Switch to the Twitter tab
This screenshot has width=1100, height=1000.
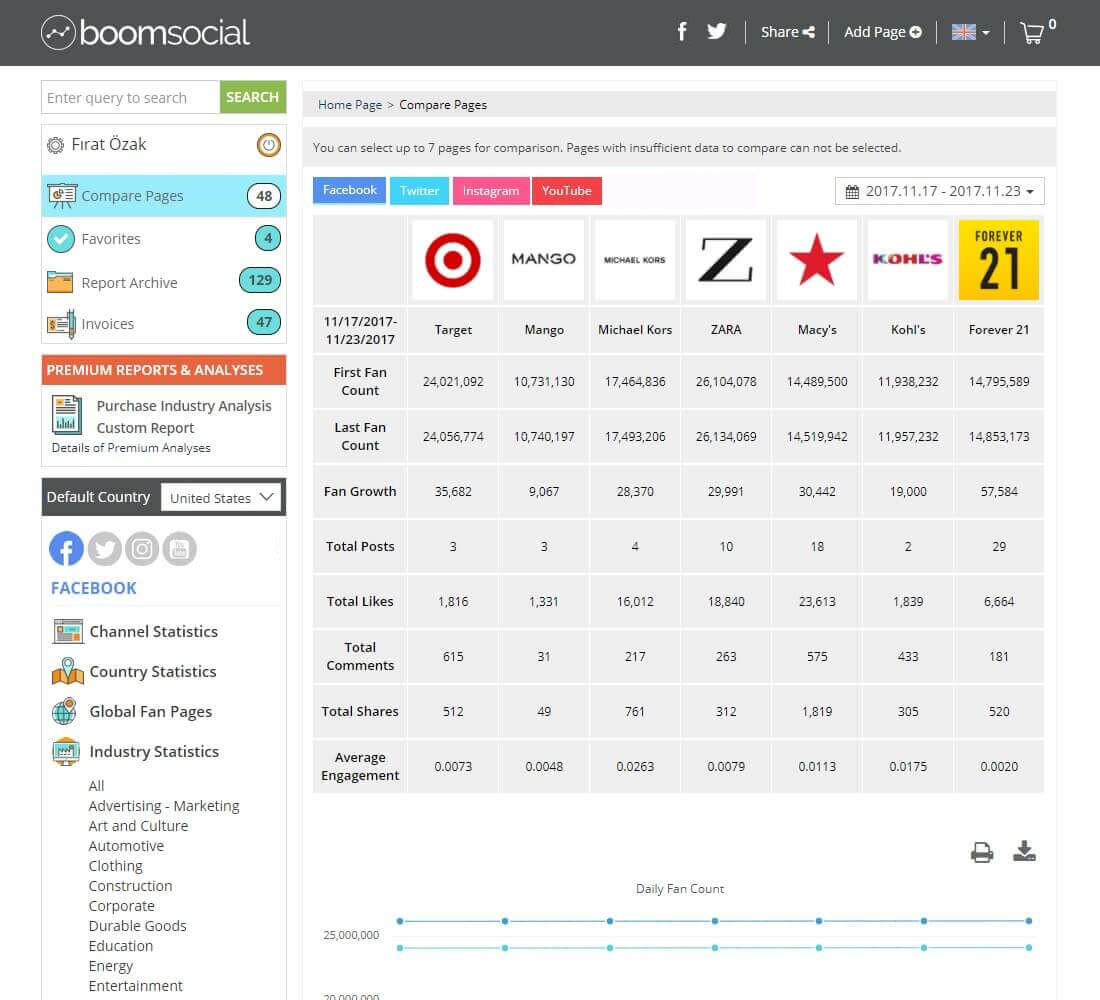click(x=420, y=191)
